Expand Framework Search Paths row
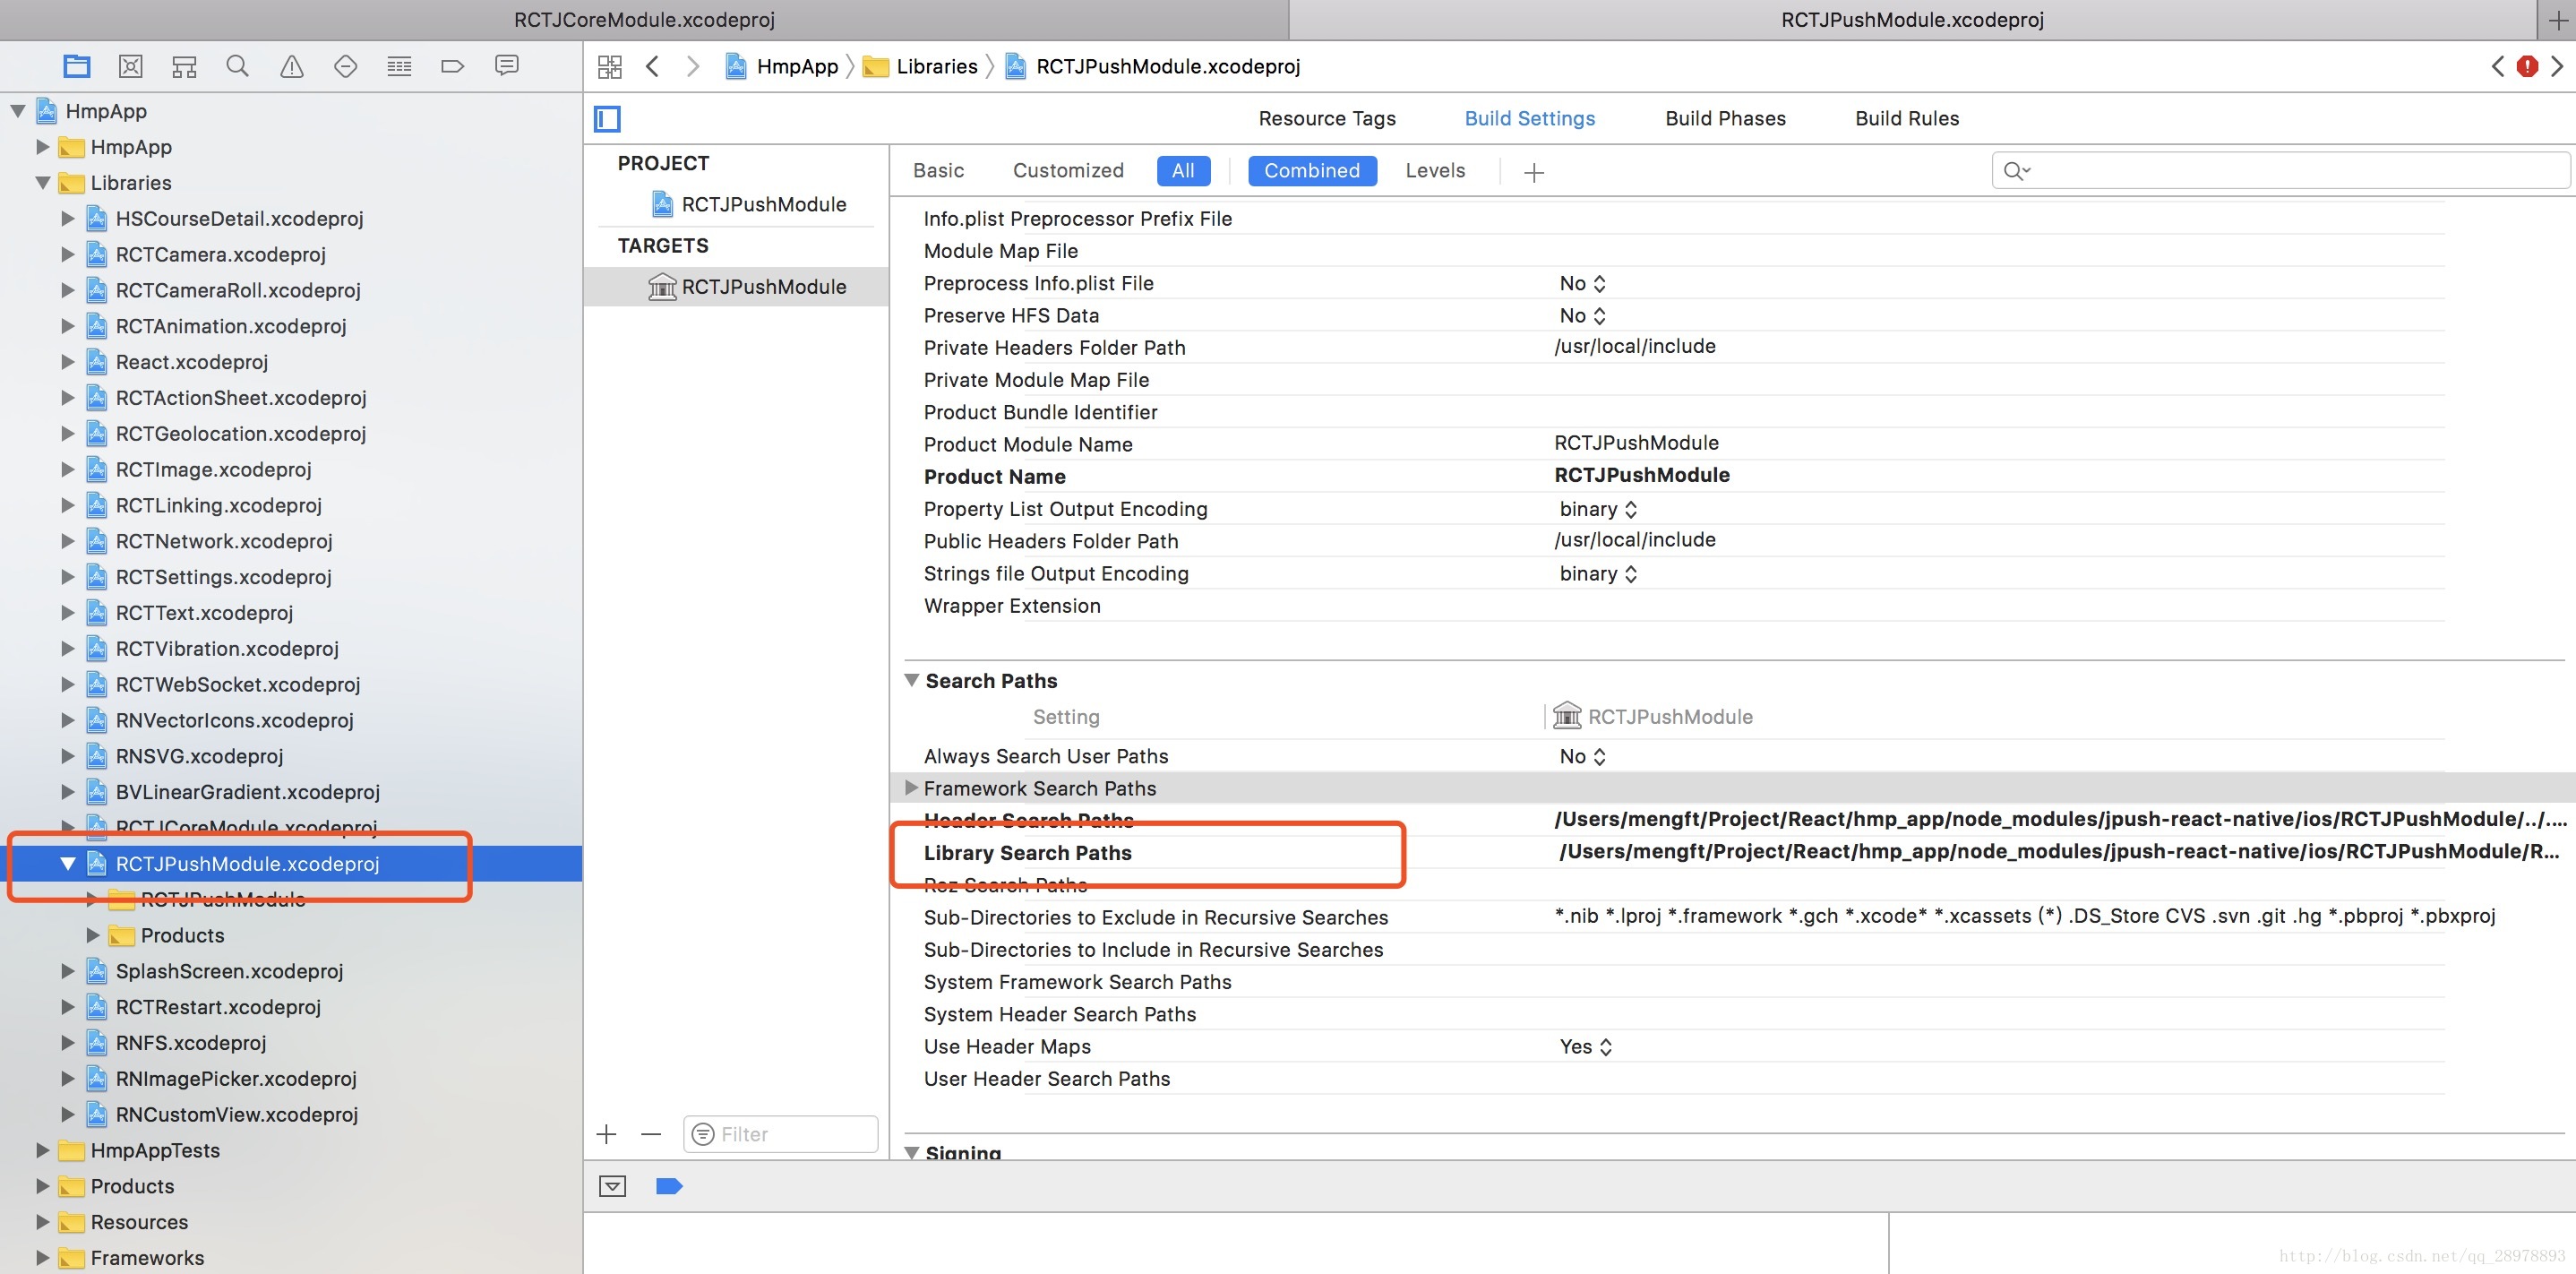 [908, 788]
